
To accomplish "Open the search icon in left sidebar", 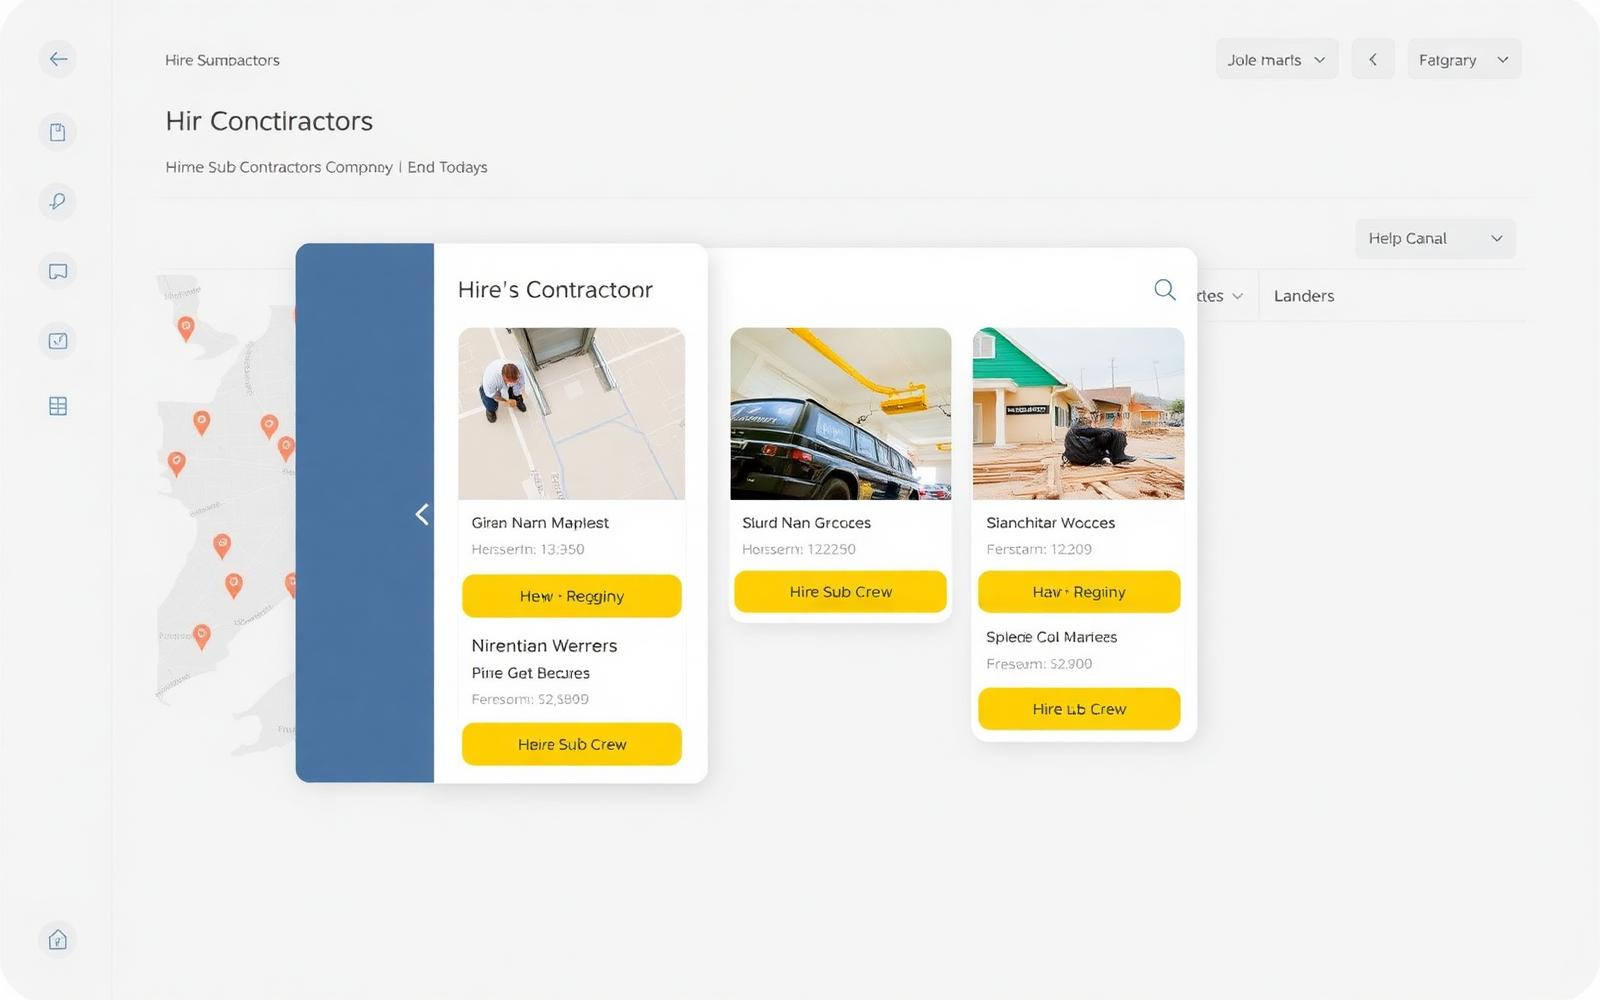I will tap(58, 202).
